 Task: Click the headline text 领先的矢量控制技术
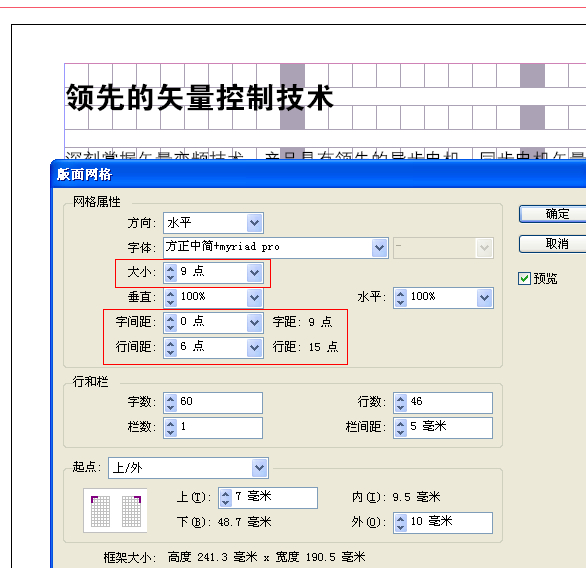(x=199, y=98)
